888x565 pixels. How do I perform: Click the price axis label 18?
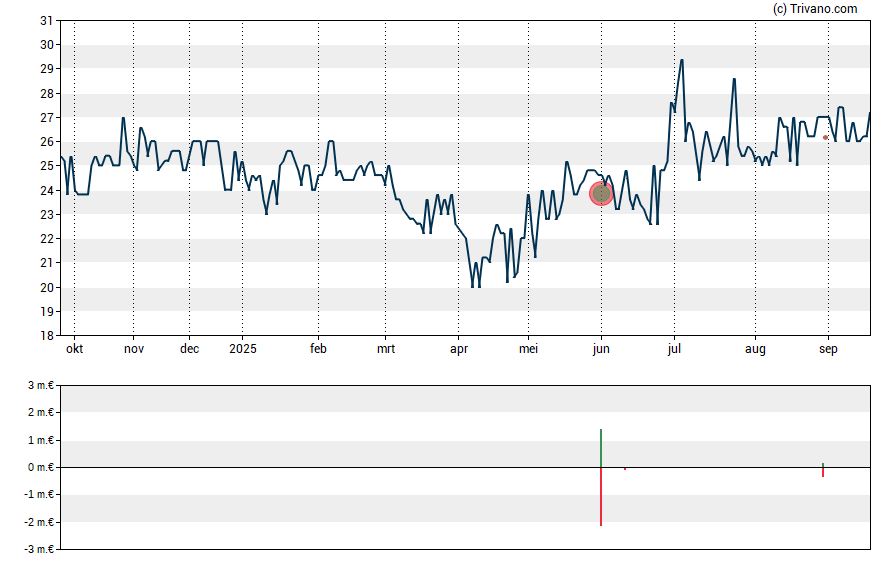coord(46,336)
